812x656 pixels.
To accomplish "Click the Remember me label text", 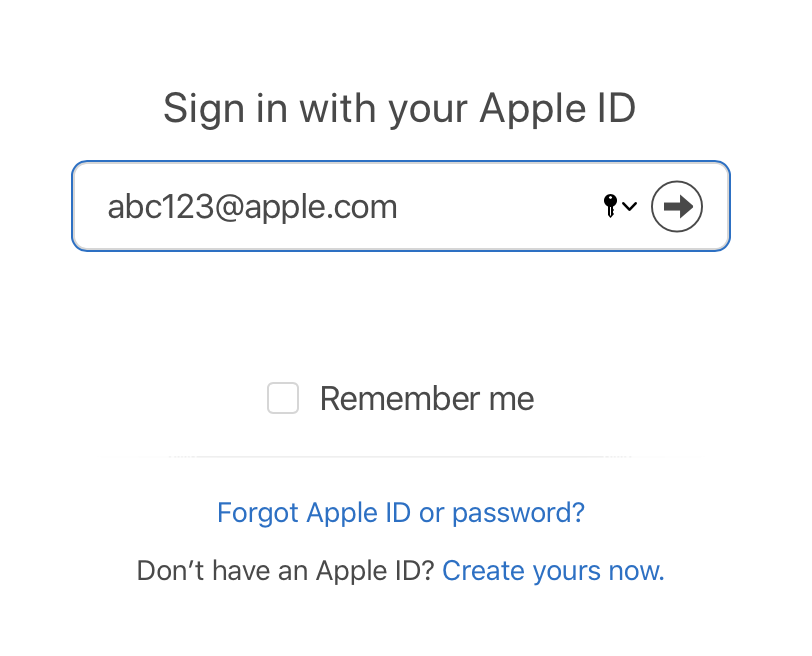I will point(427,399).
